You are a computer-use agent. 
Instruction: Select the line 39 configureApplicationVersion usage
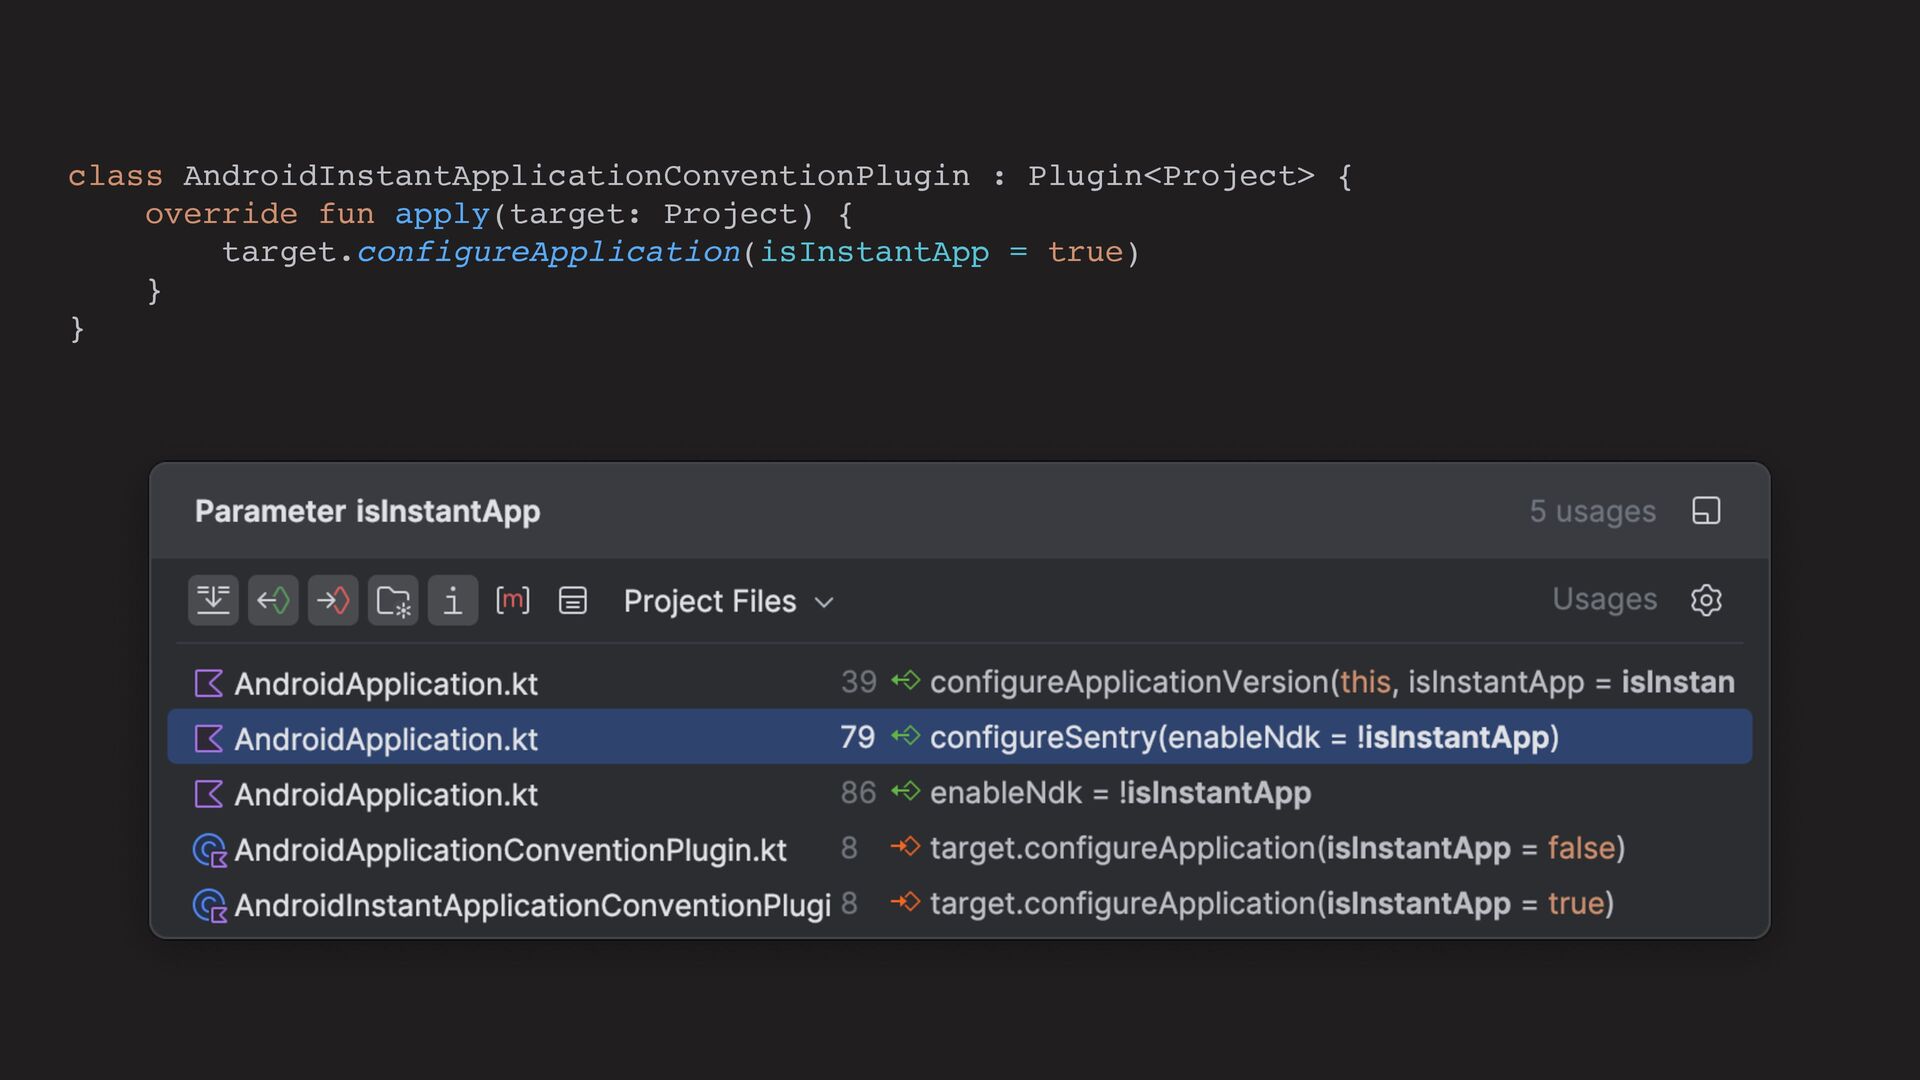[1130, 682]
